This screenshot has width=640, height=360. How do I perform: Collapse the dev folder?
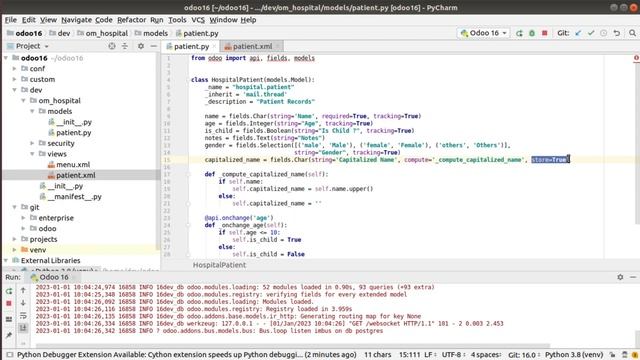click(15, 90)
